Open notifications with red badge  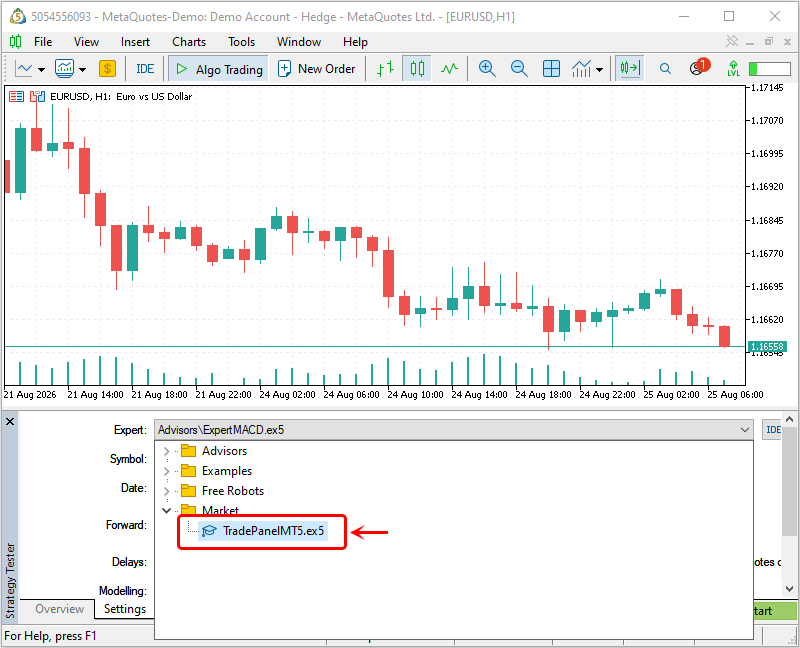coord(699,67)
